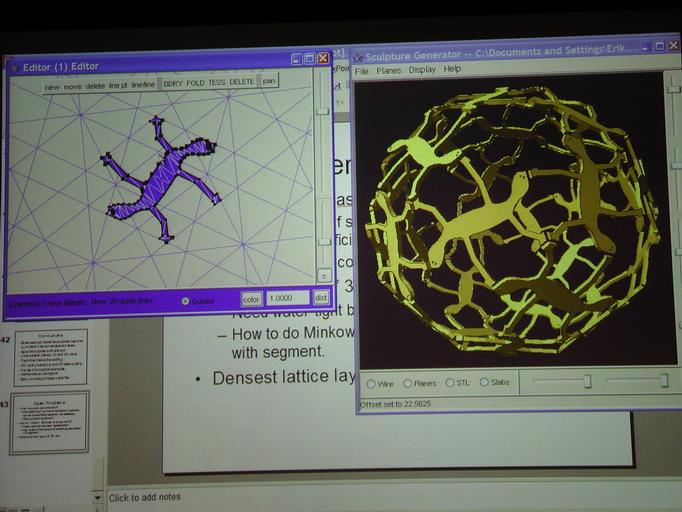Open the Planes menu
The image size is (682, 512).
[x=389, y=70]
